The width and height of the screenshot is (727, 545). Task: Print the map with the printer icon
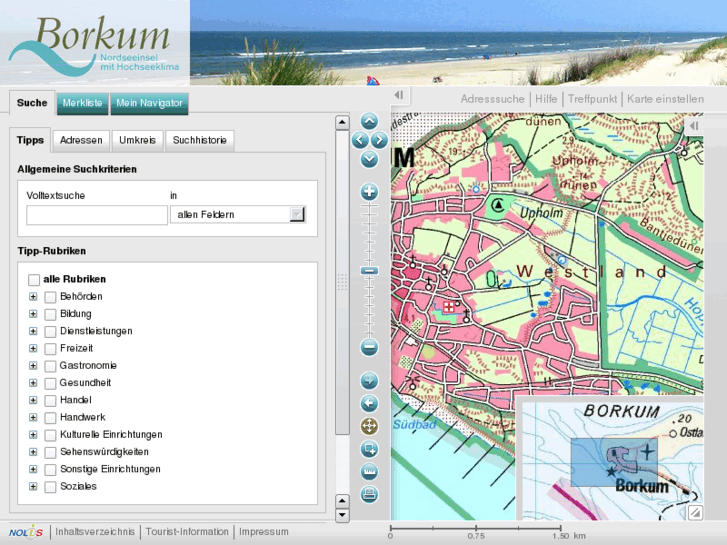click(x=369, y=494)
